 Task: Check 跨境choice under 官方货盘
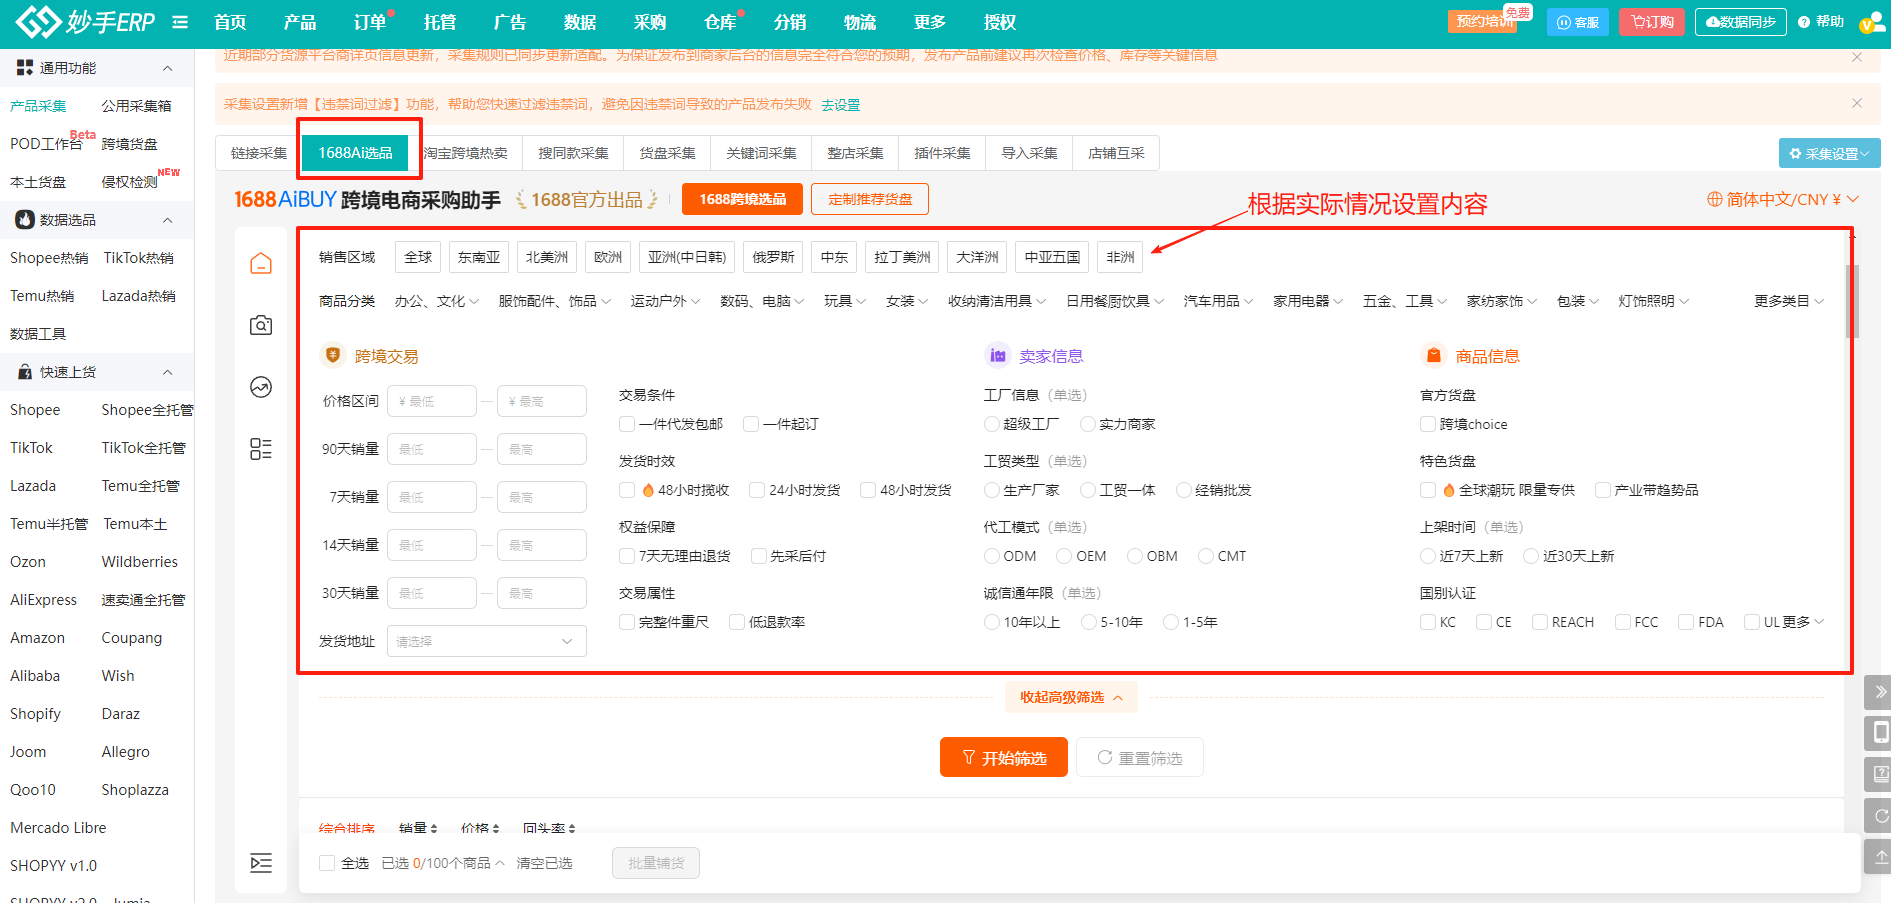[x=1428, y=423]
